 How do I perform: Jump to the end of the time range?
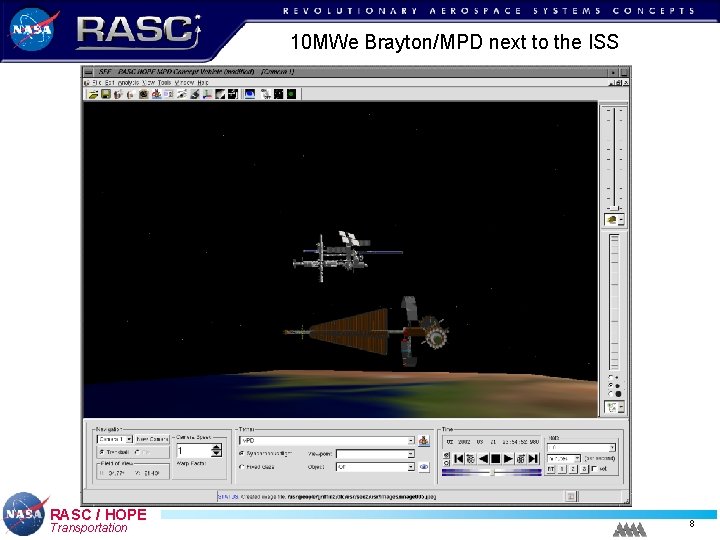coord(534,459)
